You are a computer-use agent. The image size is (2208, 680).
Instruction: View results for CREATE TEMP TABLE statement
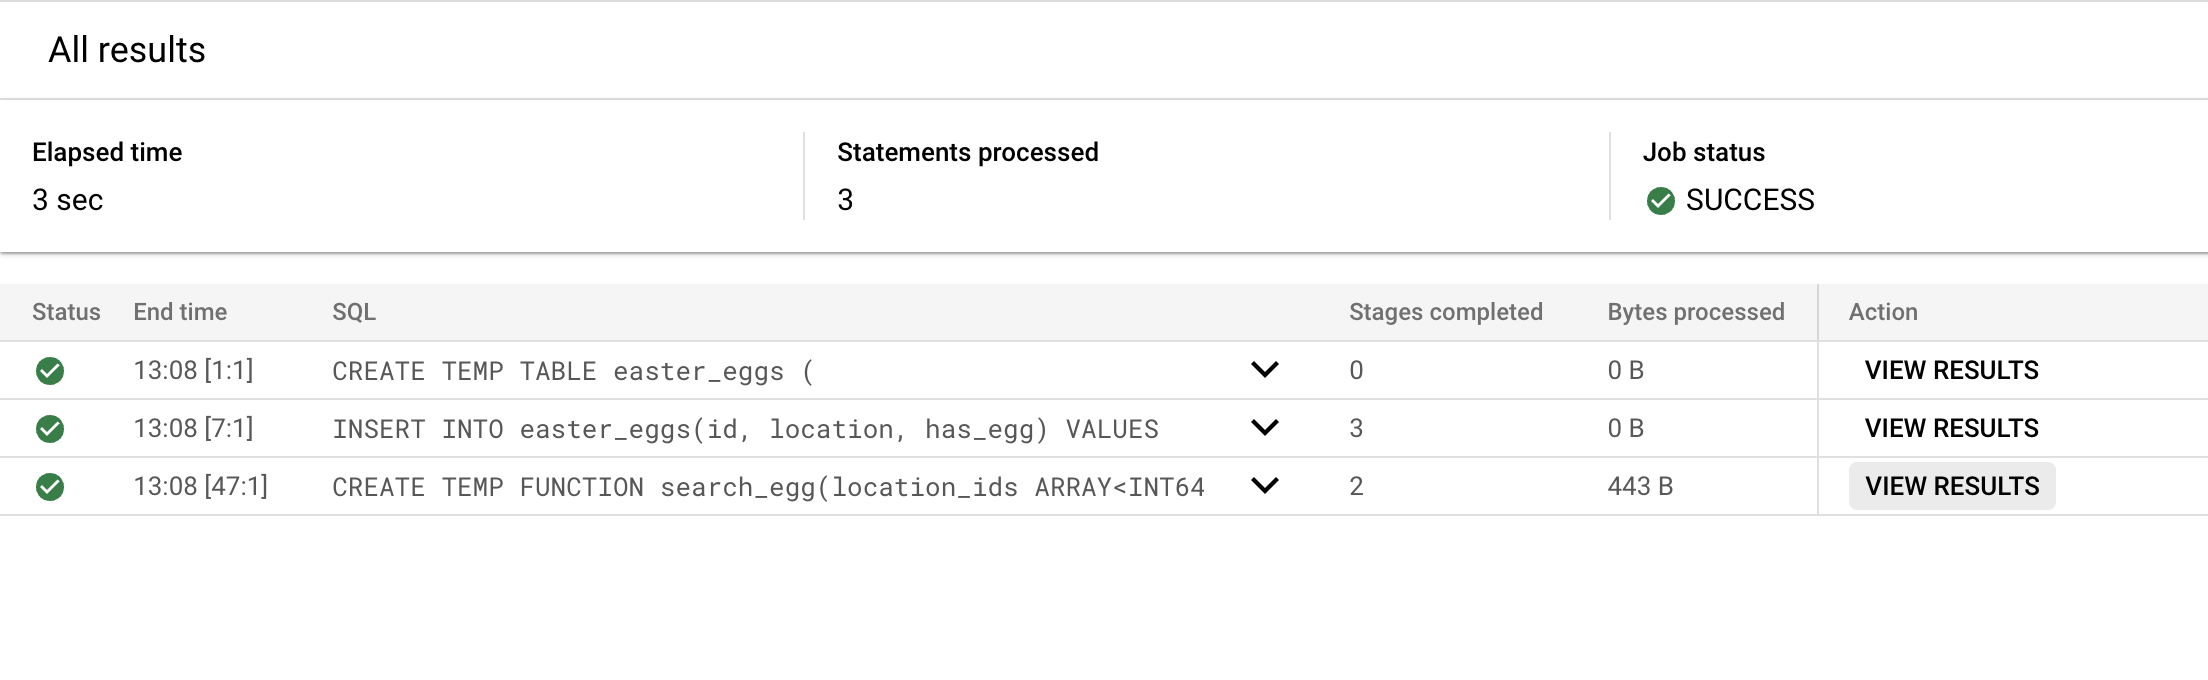(x=1951, y=370)
